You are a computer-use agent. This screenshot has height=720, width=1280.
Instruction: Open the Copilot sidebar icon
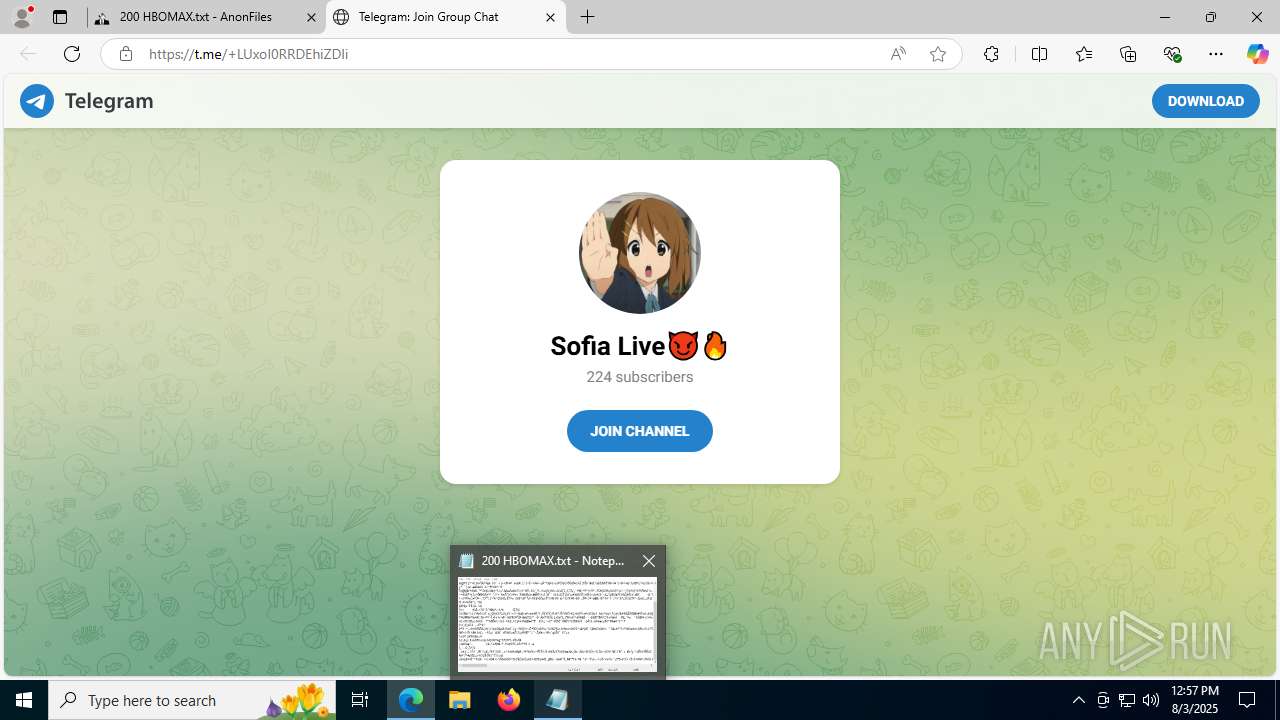[x=1257, y=54]
